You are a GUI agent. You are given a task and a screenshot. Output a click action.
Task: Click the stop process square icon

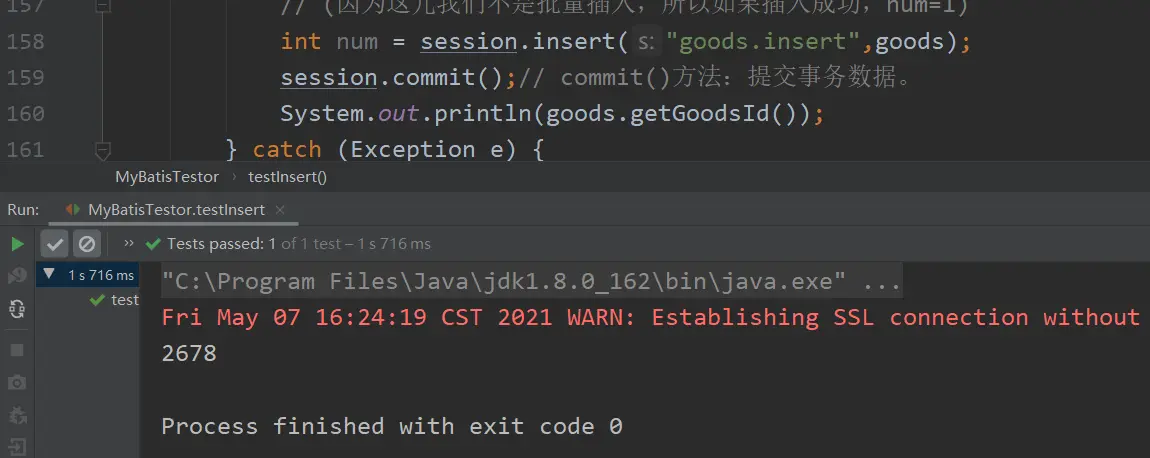[17, 350]
